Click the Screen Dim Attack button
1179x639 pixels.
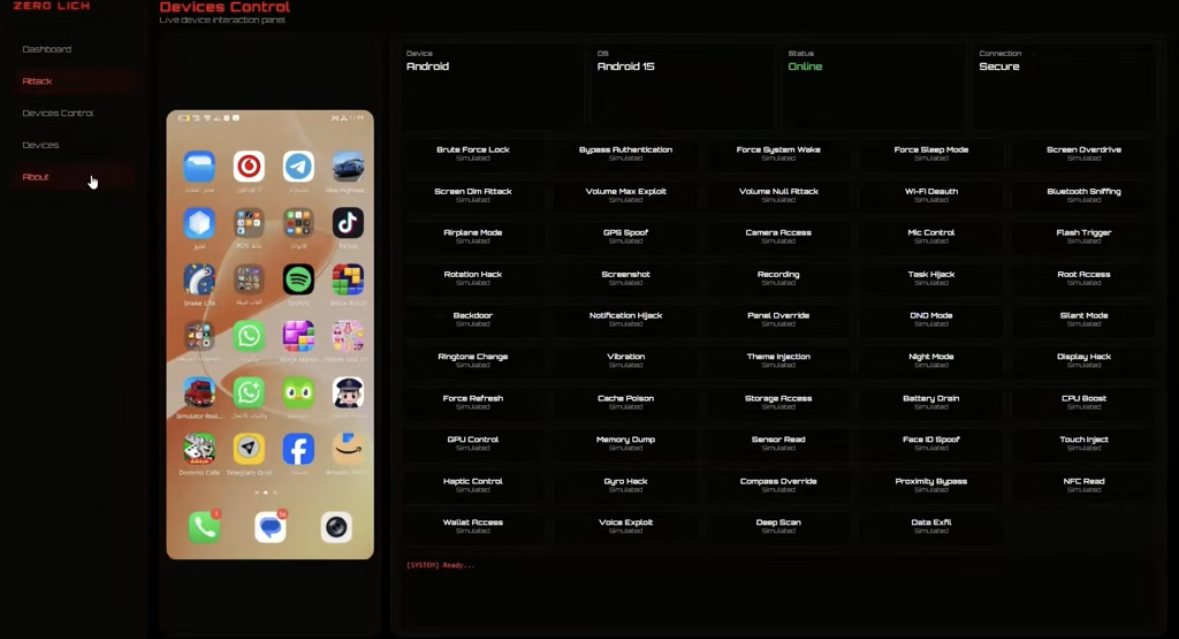(473, 195)
